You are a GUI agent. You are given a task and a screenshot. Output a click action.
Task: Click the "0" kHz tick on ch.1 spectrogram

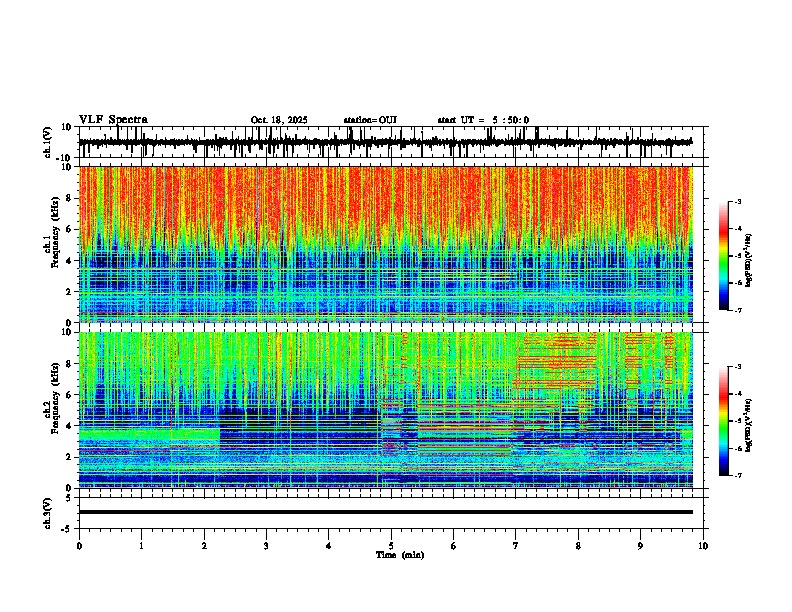(70, 322)
